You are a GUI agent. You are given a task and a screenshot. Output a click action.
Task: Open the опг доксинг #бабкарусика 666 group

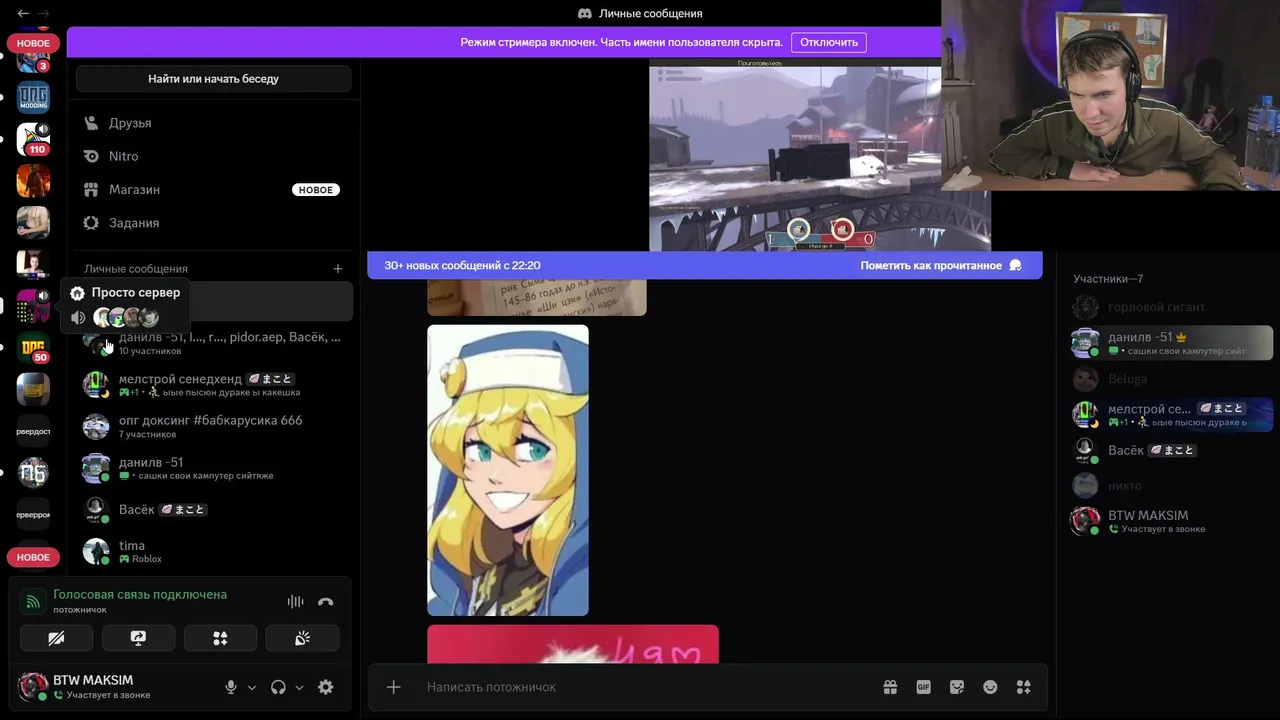tap(214, 426)
